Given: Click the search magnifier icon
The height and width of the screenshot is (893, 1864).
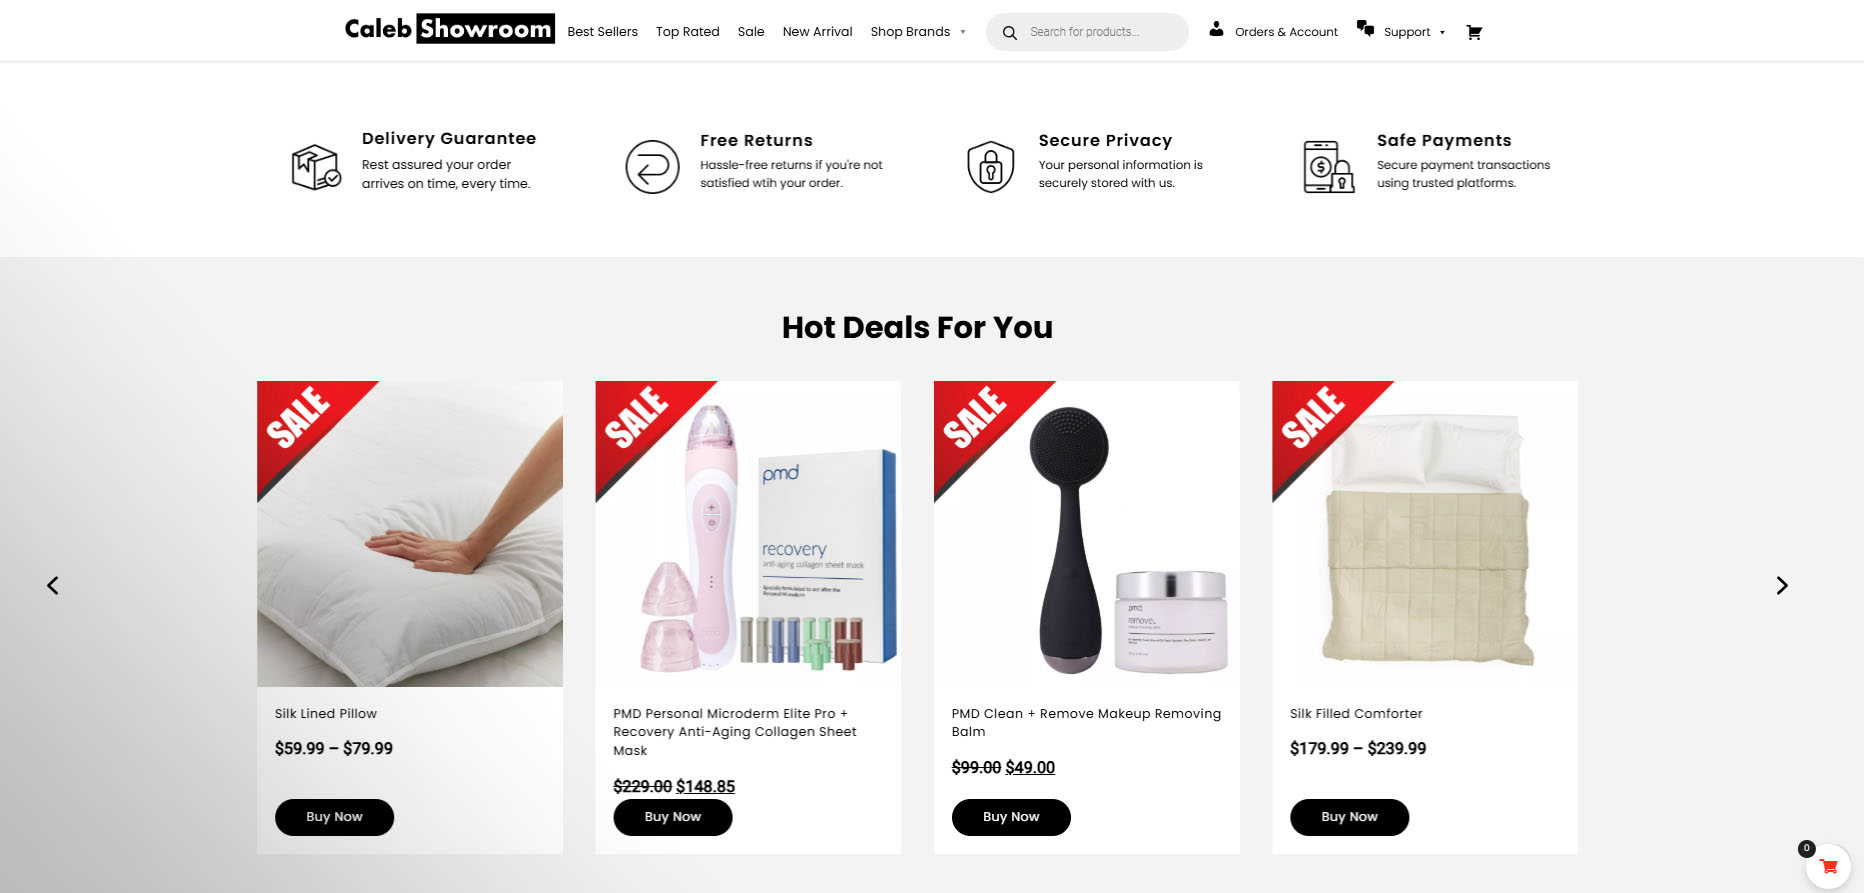Looking at the screenshot, I should [1010, 32].
